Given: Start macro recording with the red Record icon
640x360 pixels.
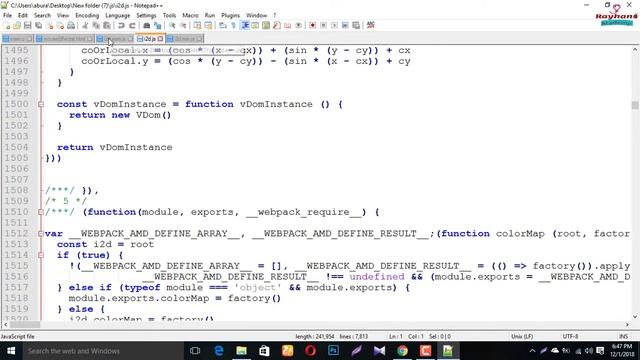Looking at the screenshot, I should pyautogui.click(x=313, y=25).
